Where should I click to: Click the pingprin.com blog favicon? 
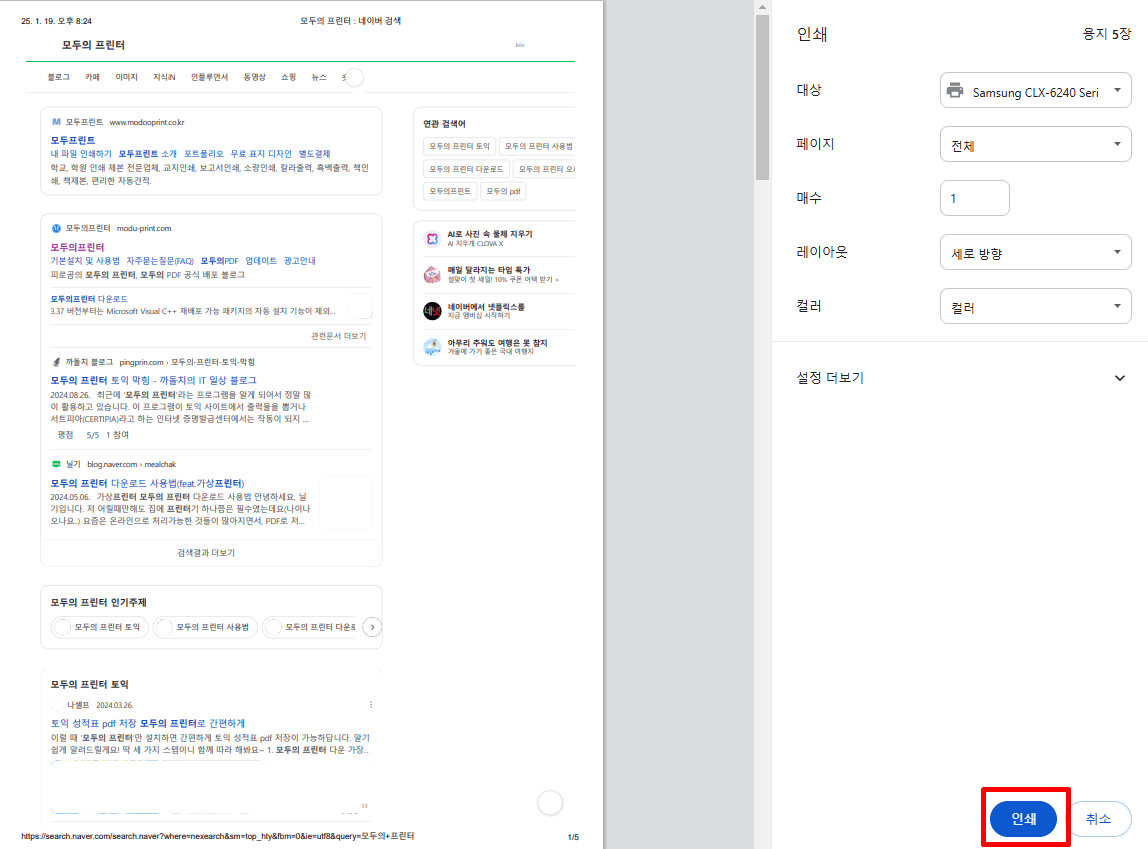56,362
